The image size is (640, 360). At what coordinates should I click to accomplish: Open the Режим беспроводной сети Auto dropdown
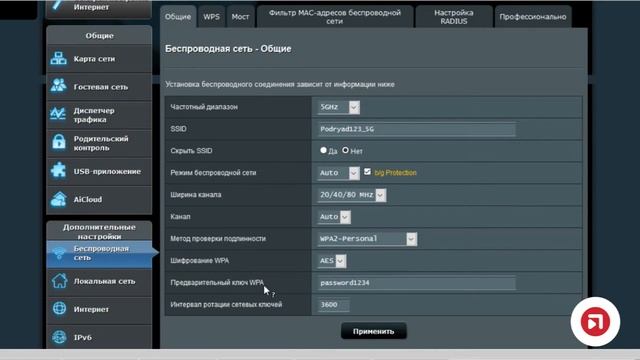pyautogui.click(x=338, y=173)
